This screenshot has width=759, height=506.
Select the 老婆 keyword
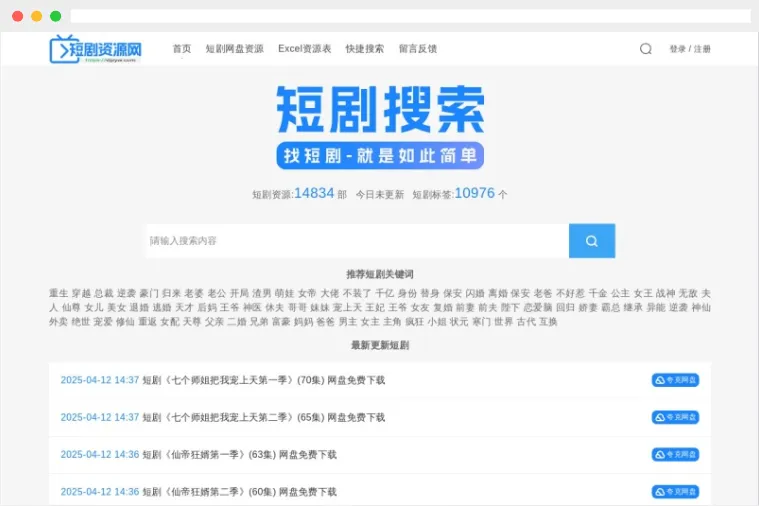[194, 293]
